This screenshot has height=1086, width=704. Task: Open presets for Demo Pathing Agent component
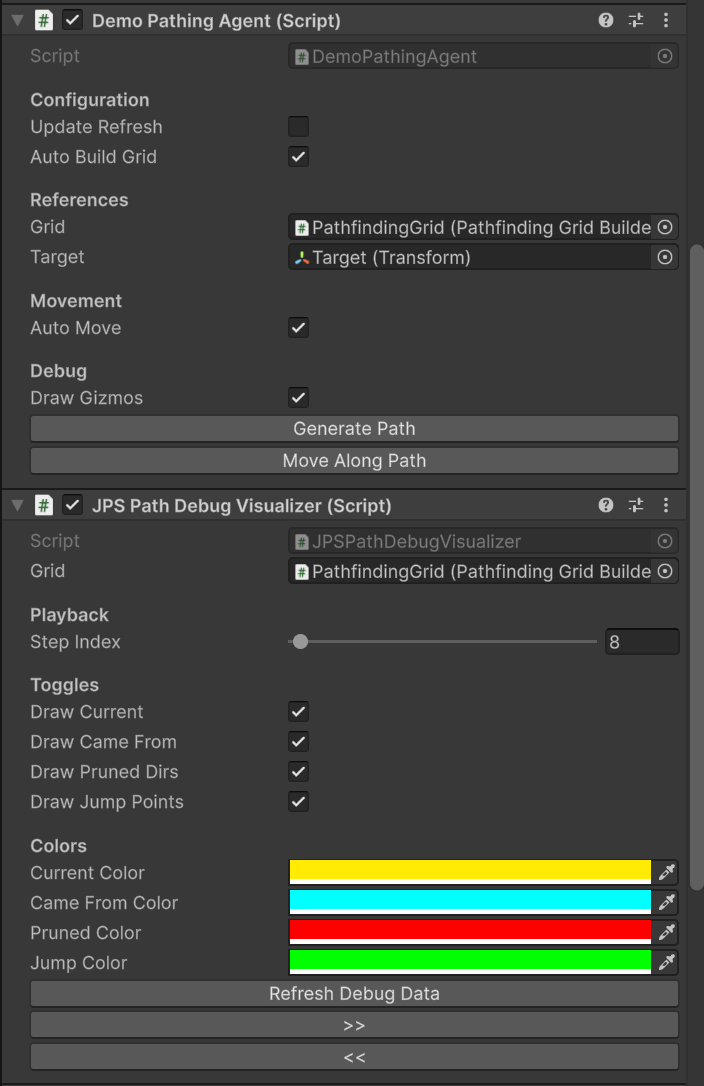click(636, 20)
